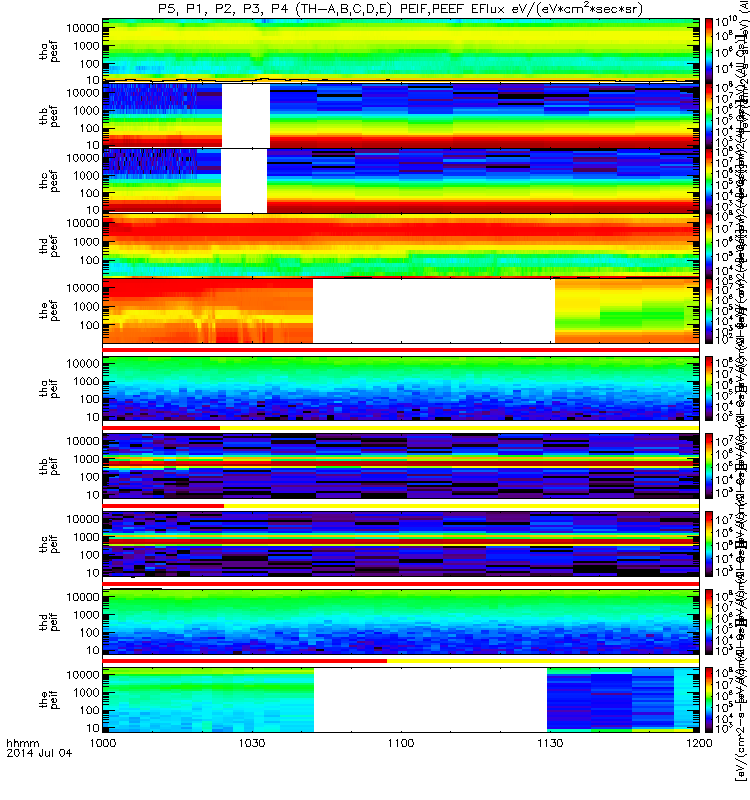The width and height of the screenshot is (750, 800).
Task: Click the 1200 time axis label
Action: pos(699,743)
